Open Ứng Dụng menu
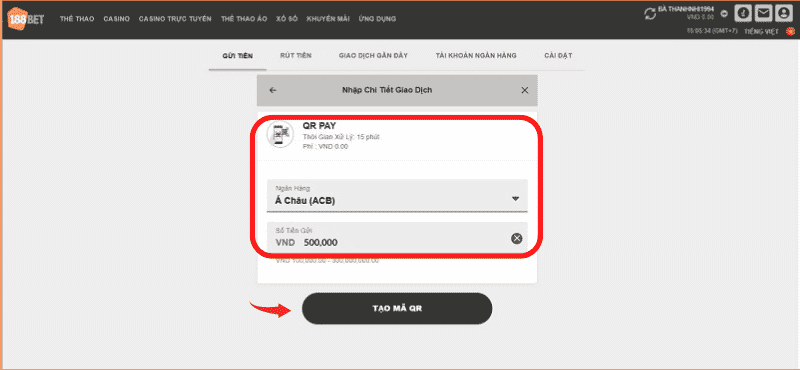The width and height of the screenshot is (800, 370). [377, 19]
